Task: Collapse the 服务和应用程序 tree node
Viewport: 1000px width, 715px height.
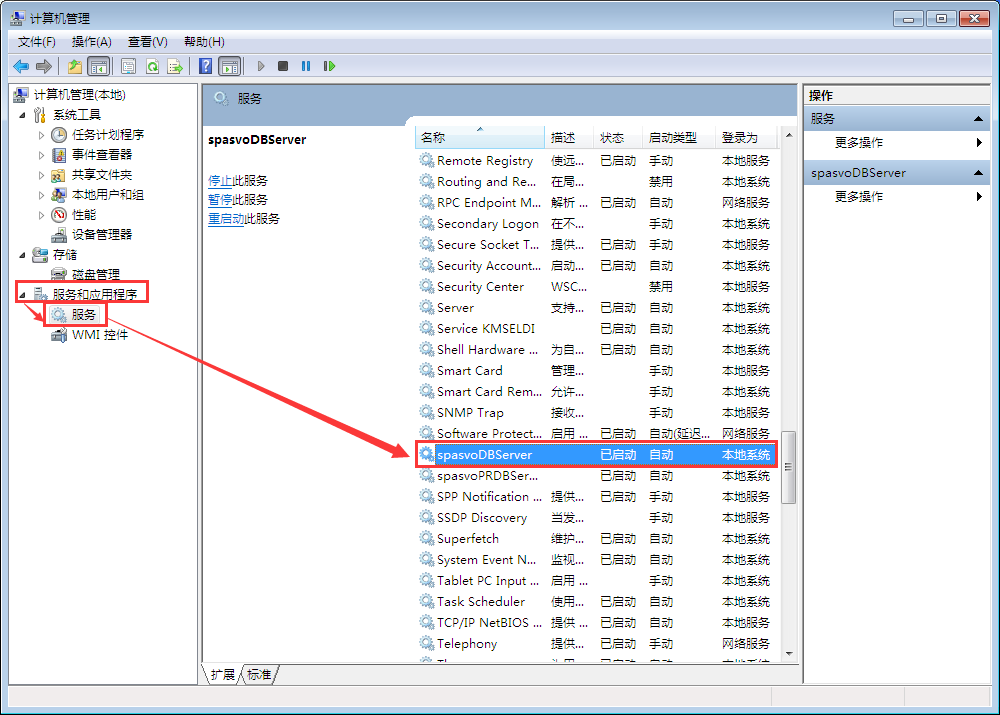Action: pos(22,294)
